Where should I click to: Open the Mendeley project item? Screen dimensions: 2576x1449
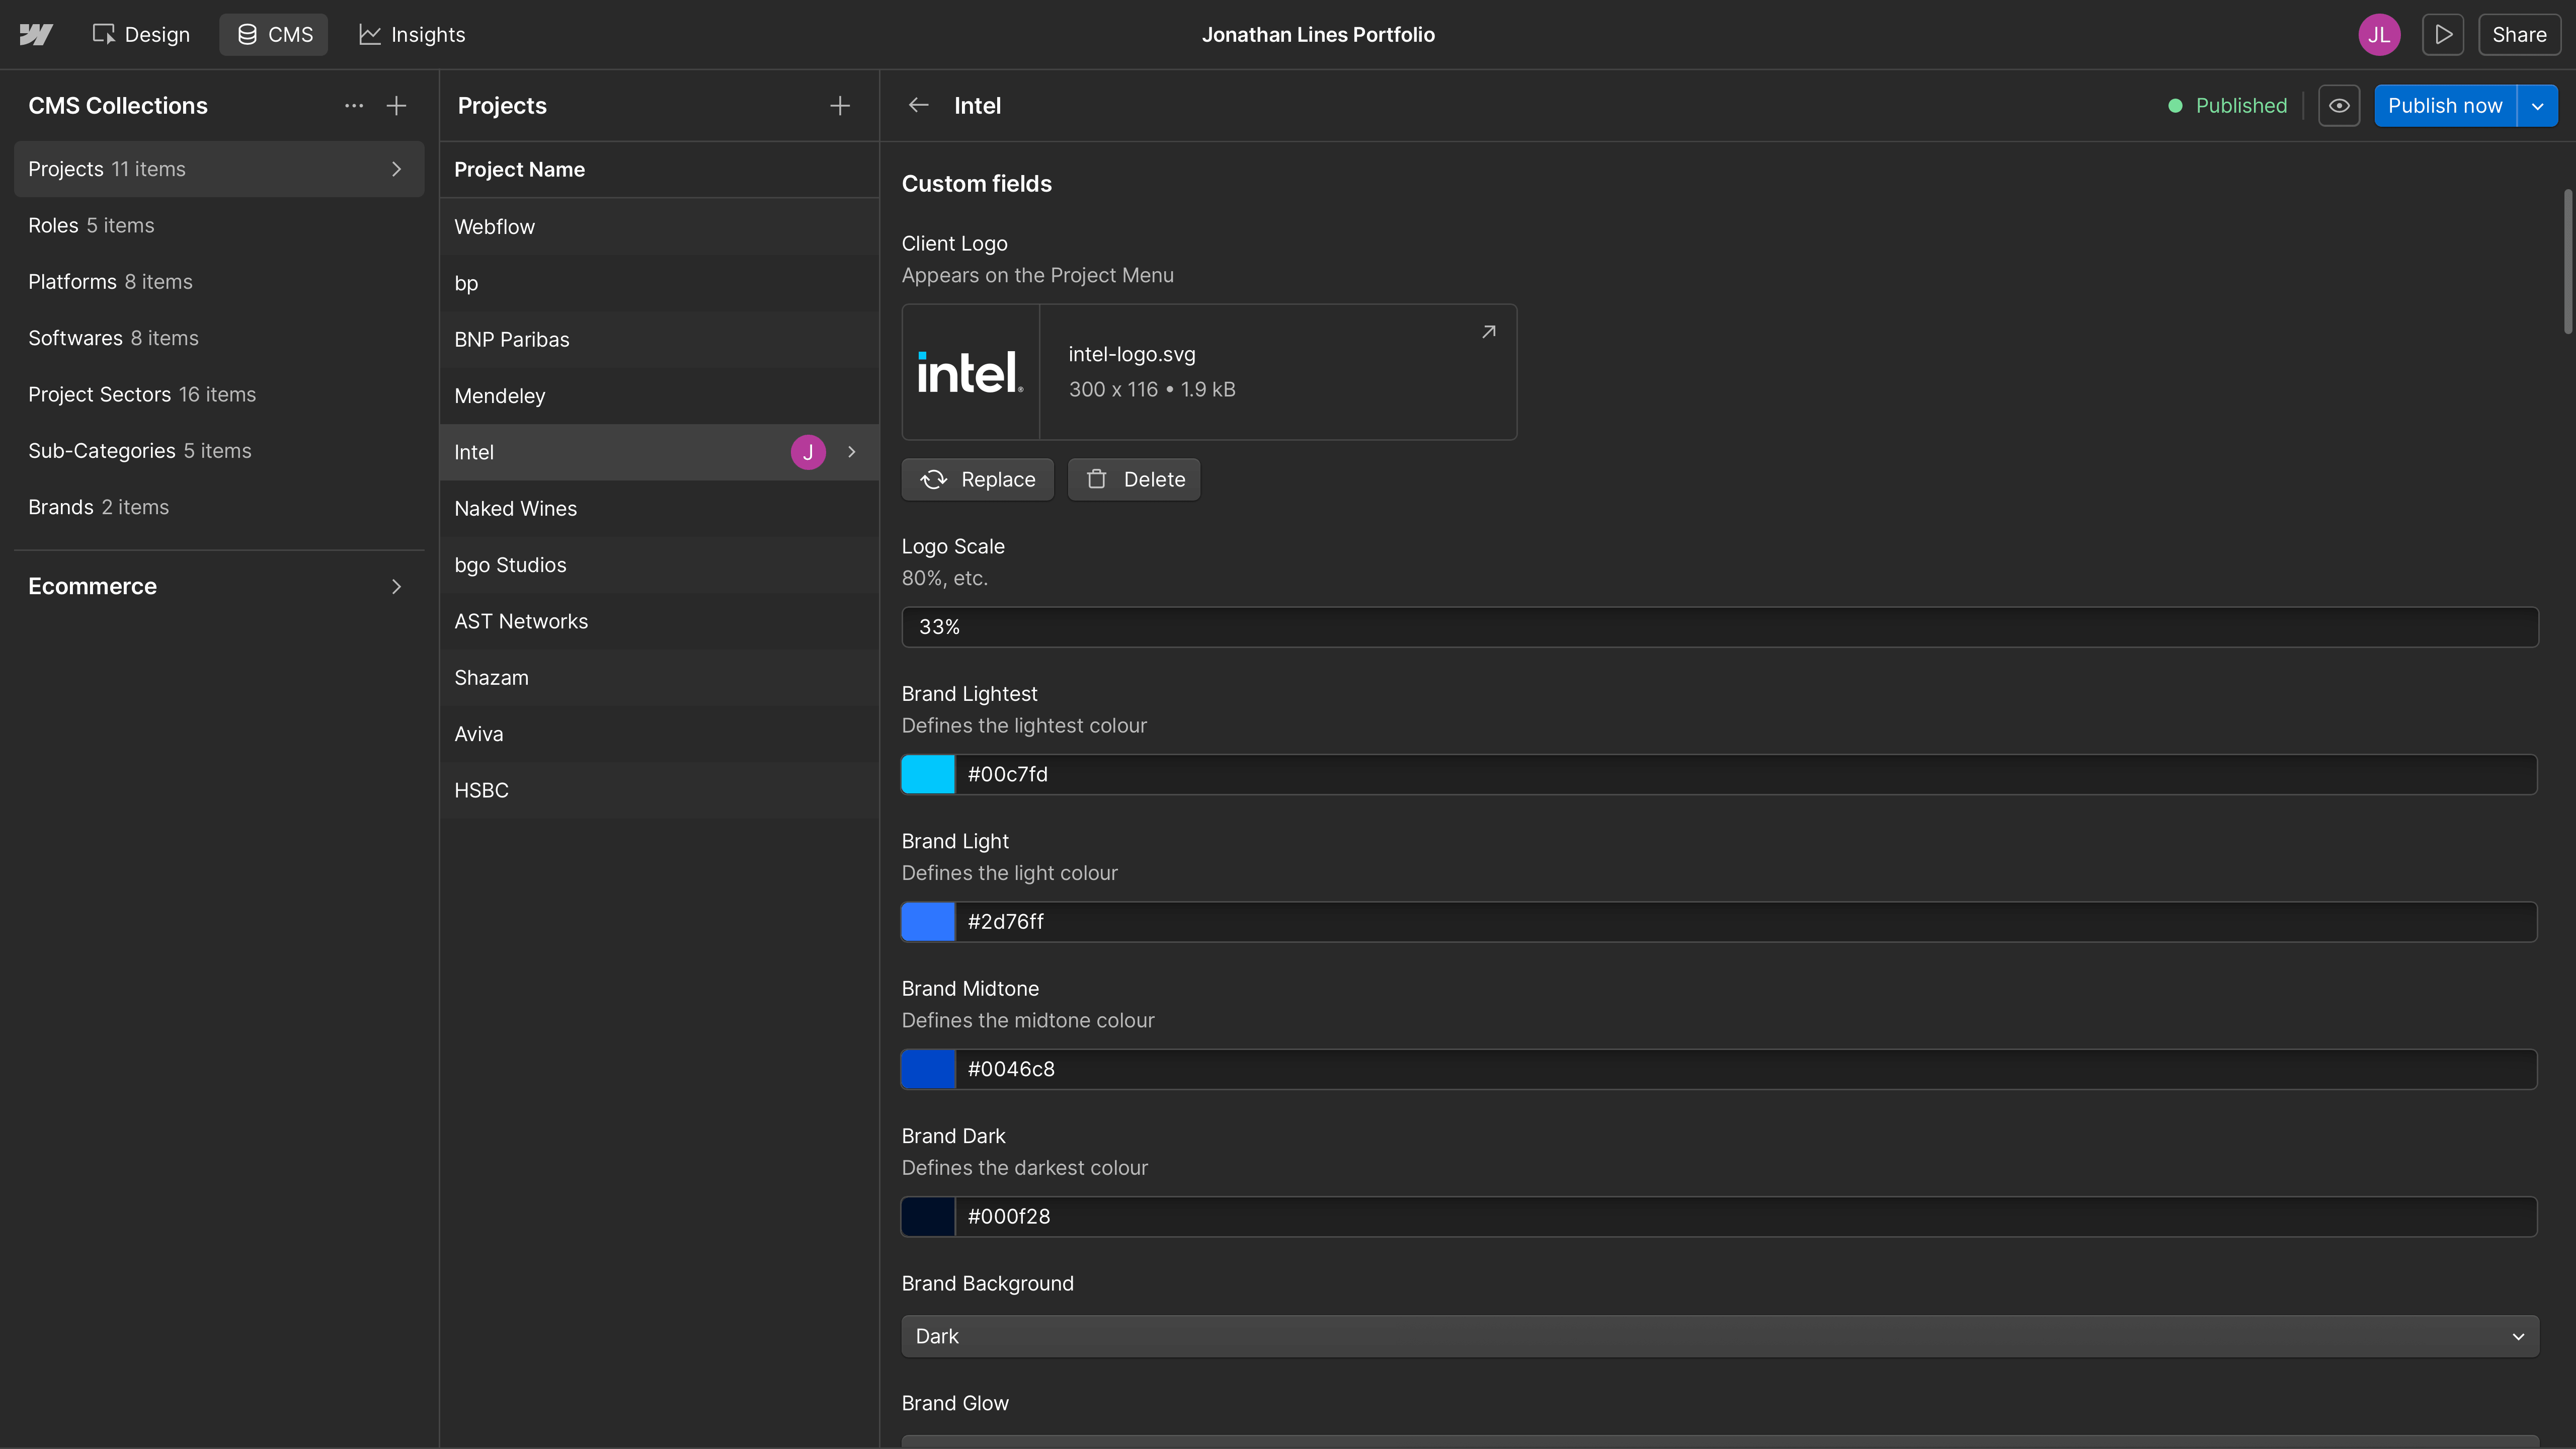coord(659,396)
